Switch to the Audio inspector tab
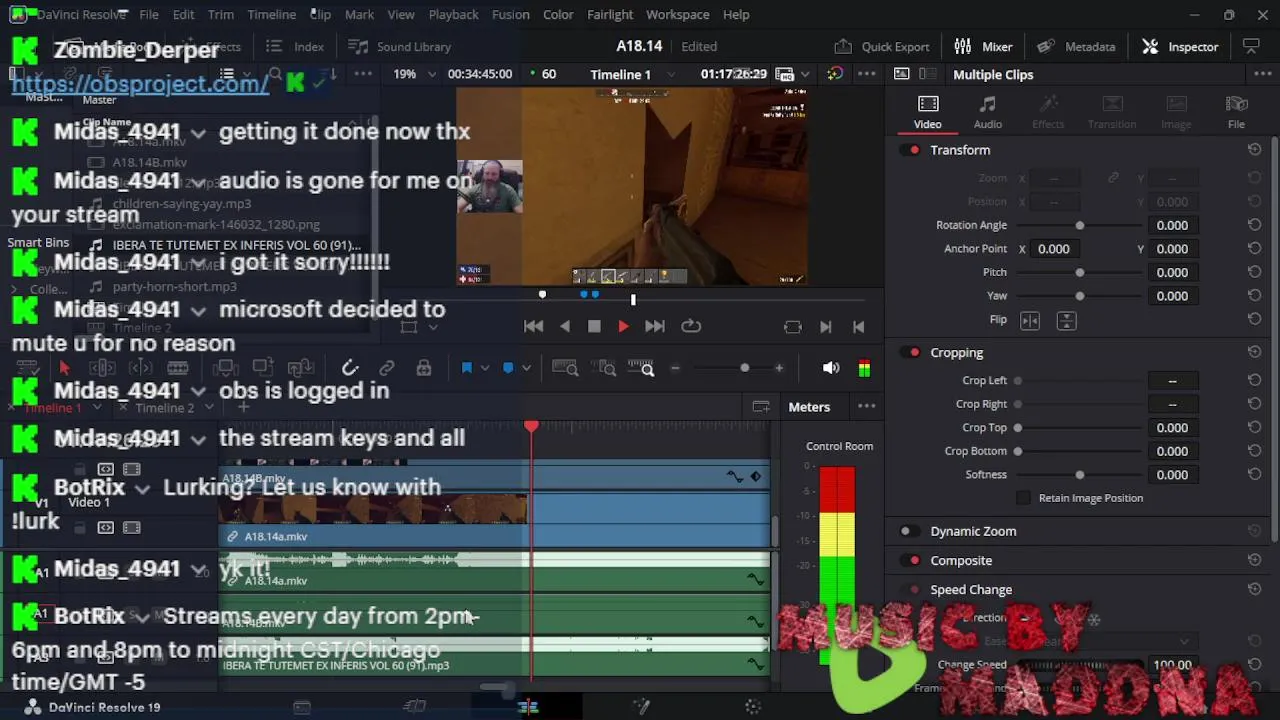 [988, 112]
